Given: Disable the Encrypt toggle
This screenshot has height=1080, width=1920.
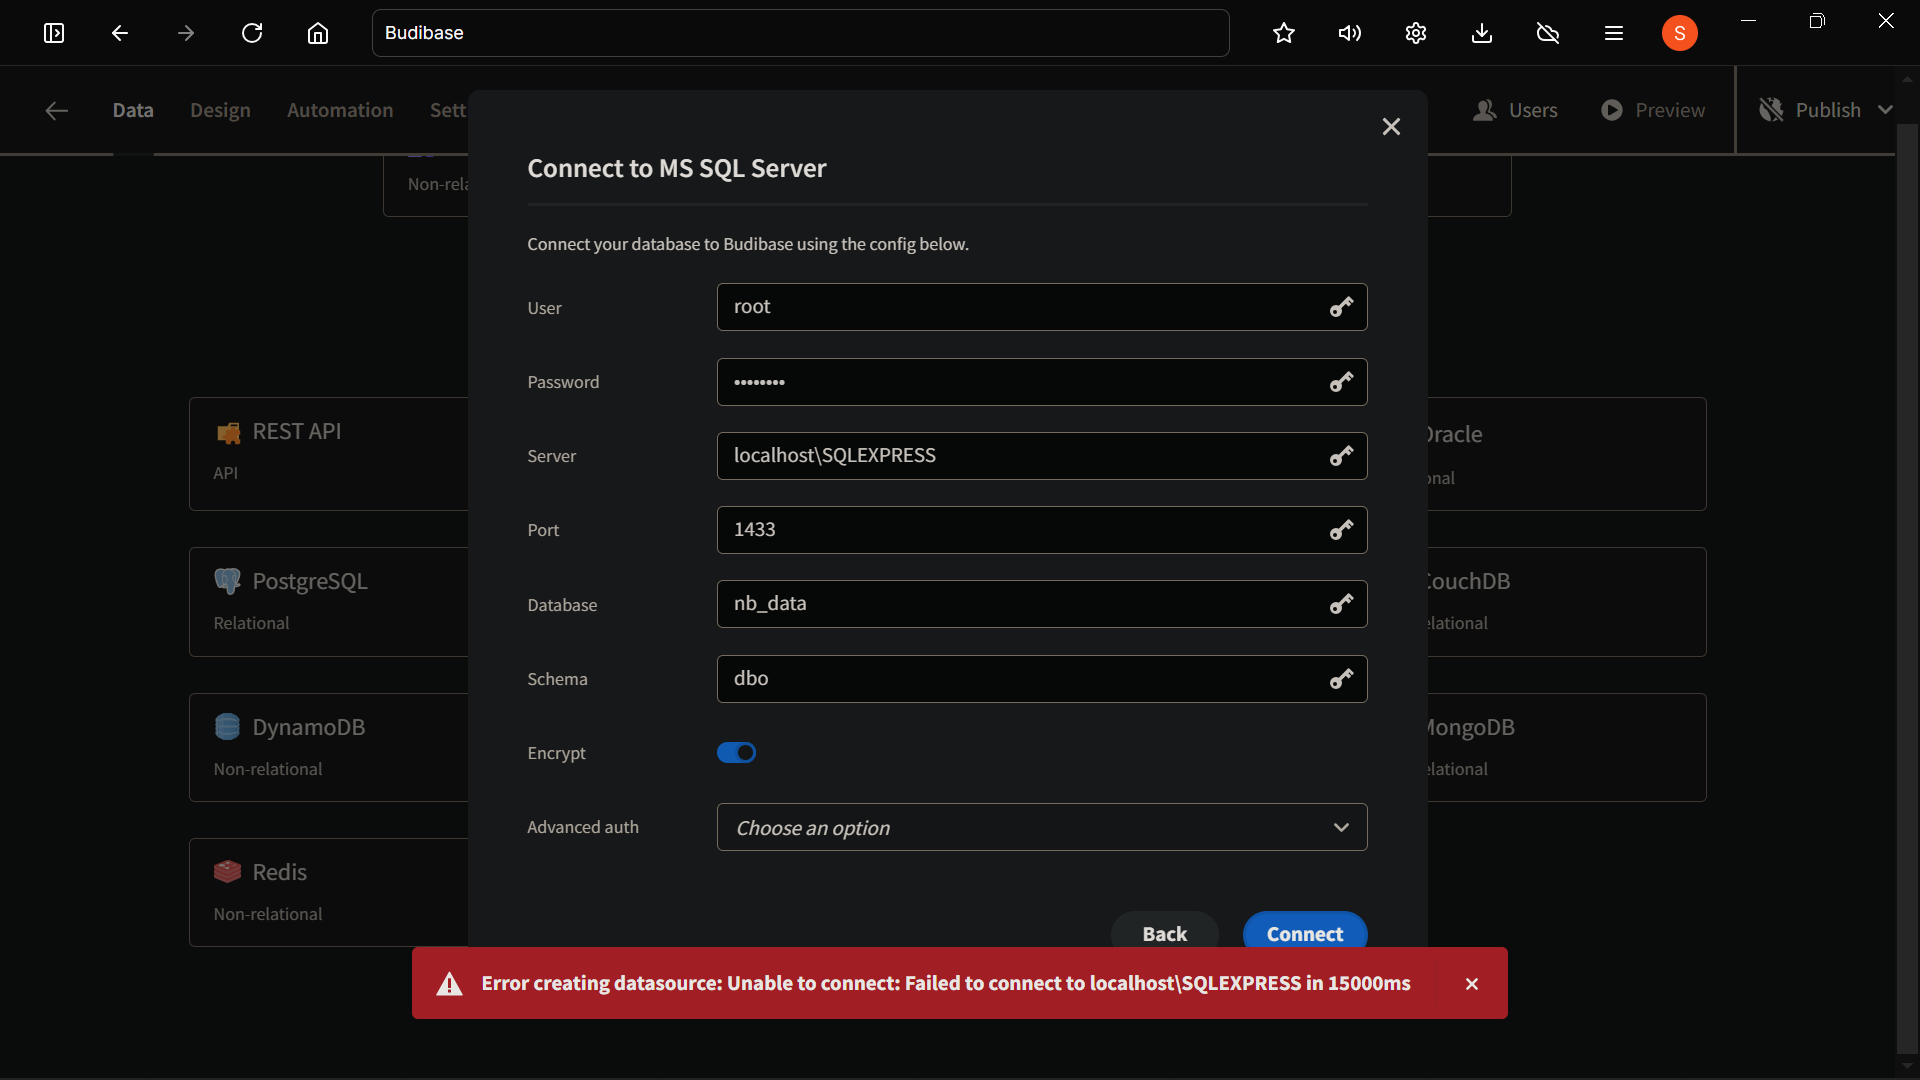Looking at the screenshot, I should coord(736,753).
